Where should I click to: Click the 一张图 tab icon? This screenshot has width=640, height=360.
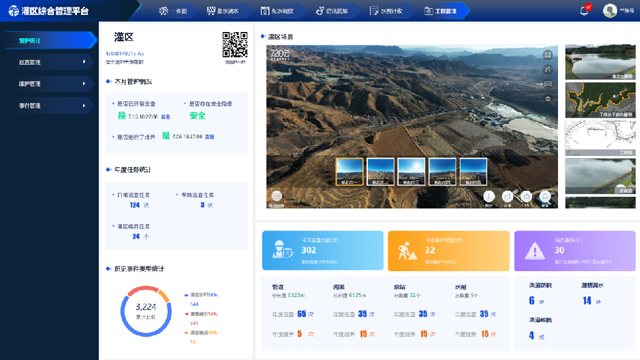pos(163,11)
